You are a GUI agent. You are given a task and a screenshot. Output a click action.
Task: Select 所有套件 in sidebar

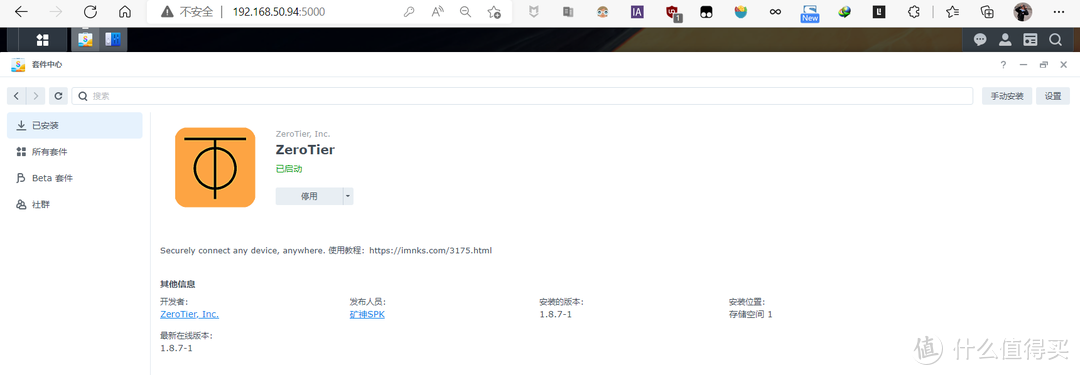[x=74, y=152]
